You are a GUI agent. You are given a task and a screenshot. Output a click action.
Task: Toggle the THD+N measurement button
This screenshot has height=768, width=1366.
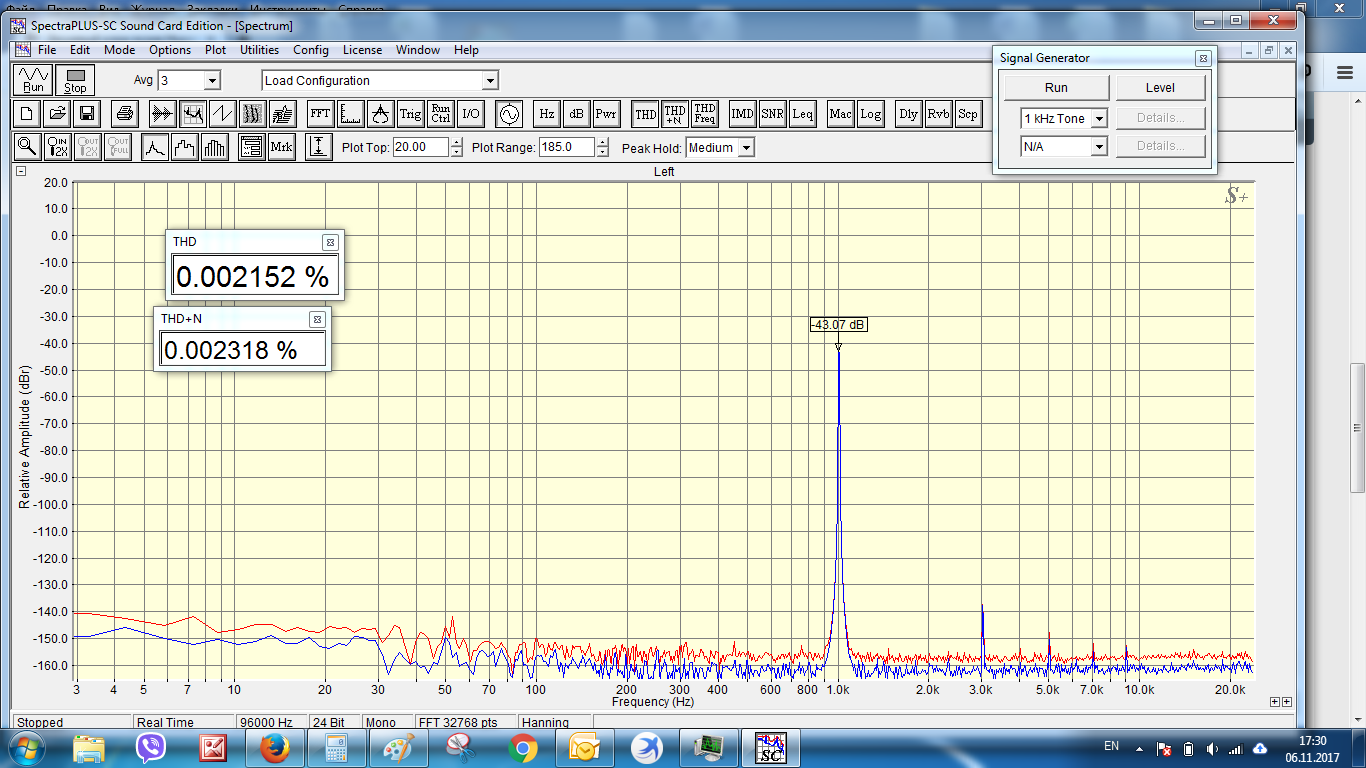(675, 114)
